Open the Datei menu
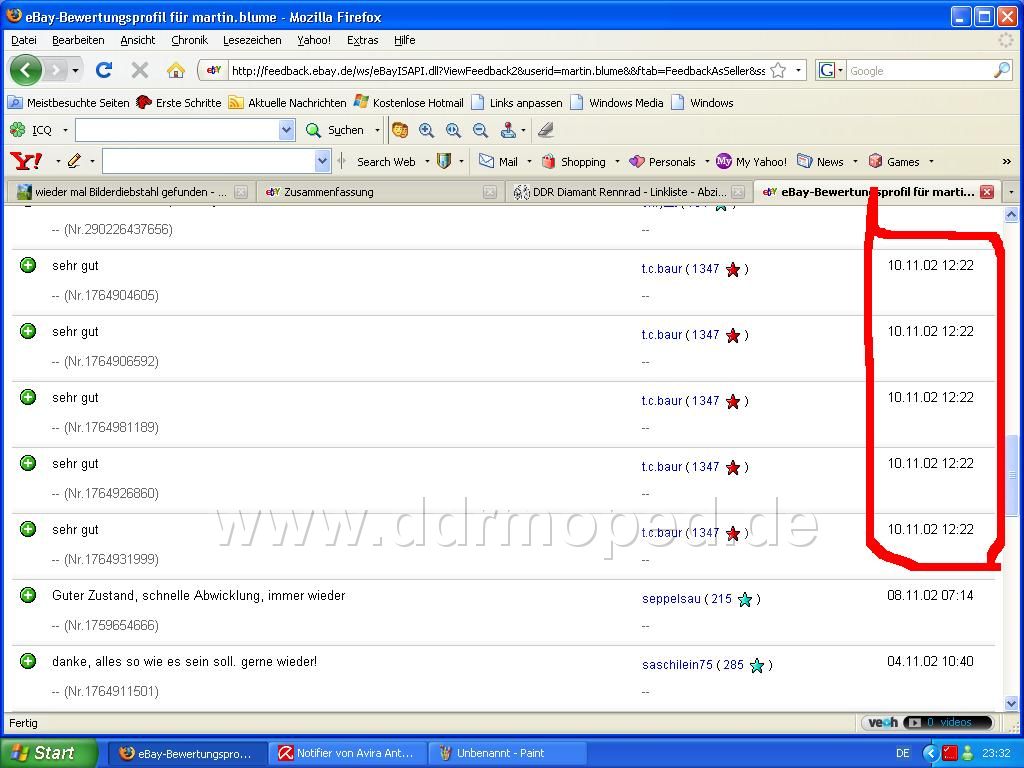Viewport: 1024px width, 768px height. pyautogui.click(x=24, y=40)
